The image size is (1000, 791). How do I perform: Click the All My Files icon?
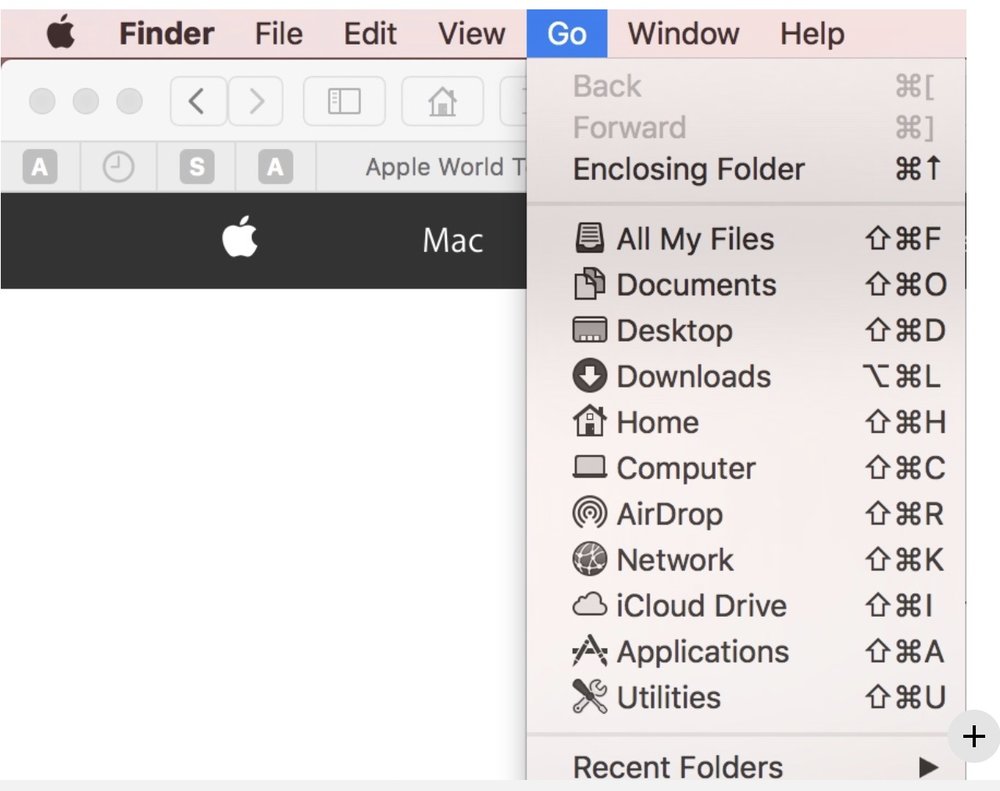click(589, 239)
